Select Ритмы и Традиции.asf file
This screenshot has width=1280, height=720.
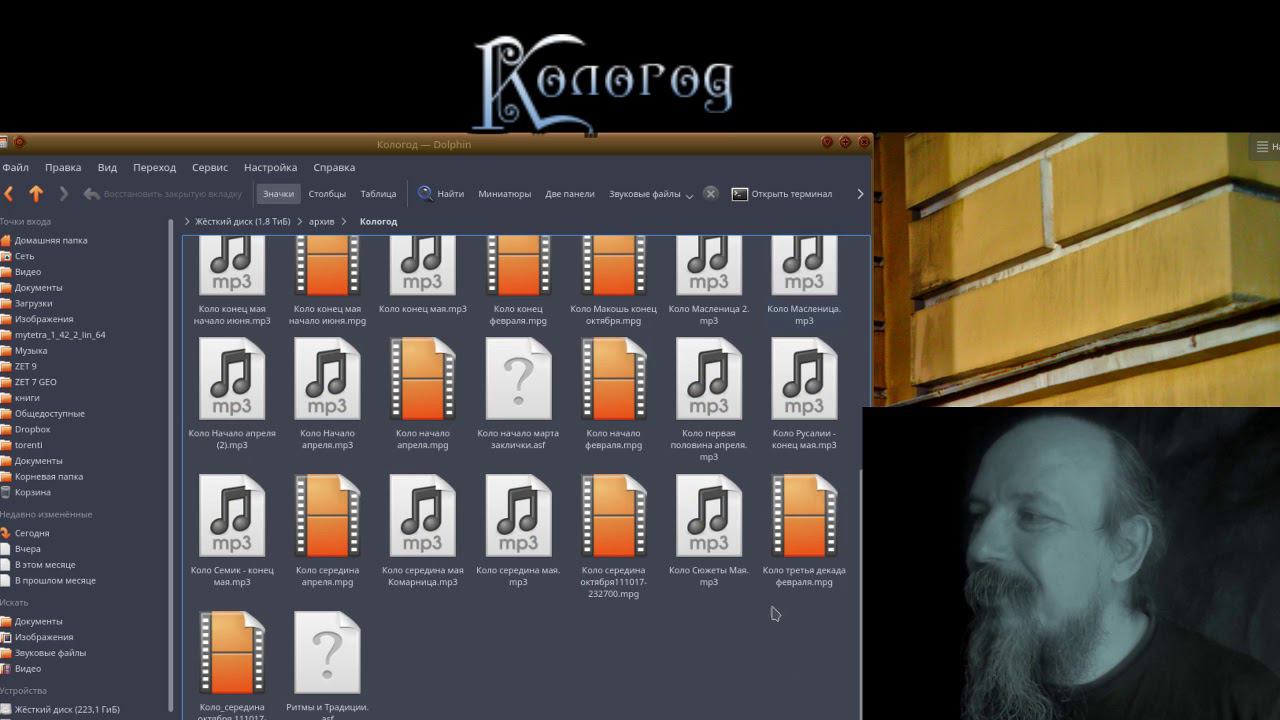[x=327, y=665]
